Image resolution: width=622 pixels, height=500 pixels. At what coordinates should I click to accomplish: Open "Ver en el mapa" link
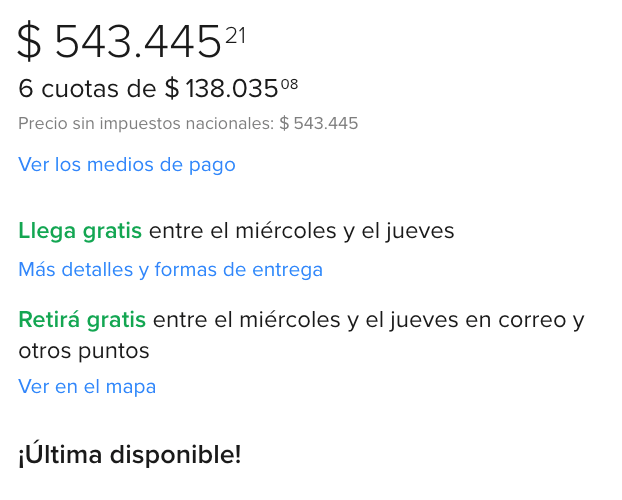tap(87, 386)
